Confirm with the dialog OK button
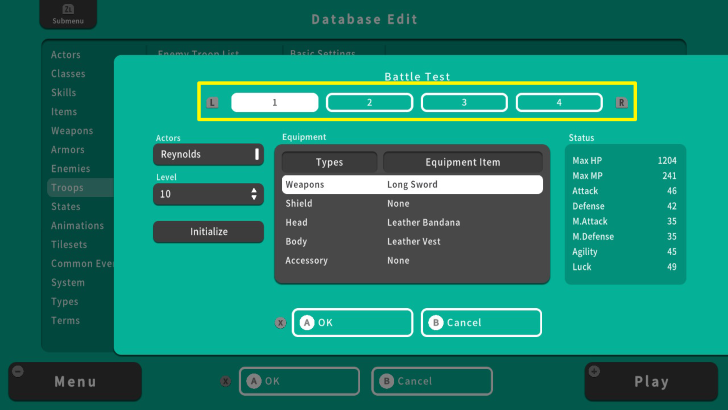 352,323
